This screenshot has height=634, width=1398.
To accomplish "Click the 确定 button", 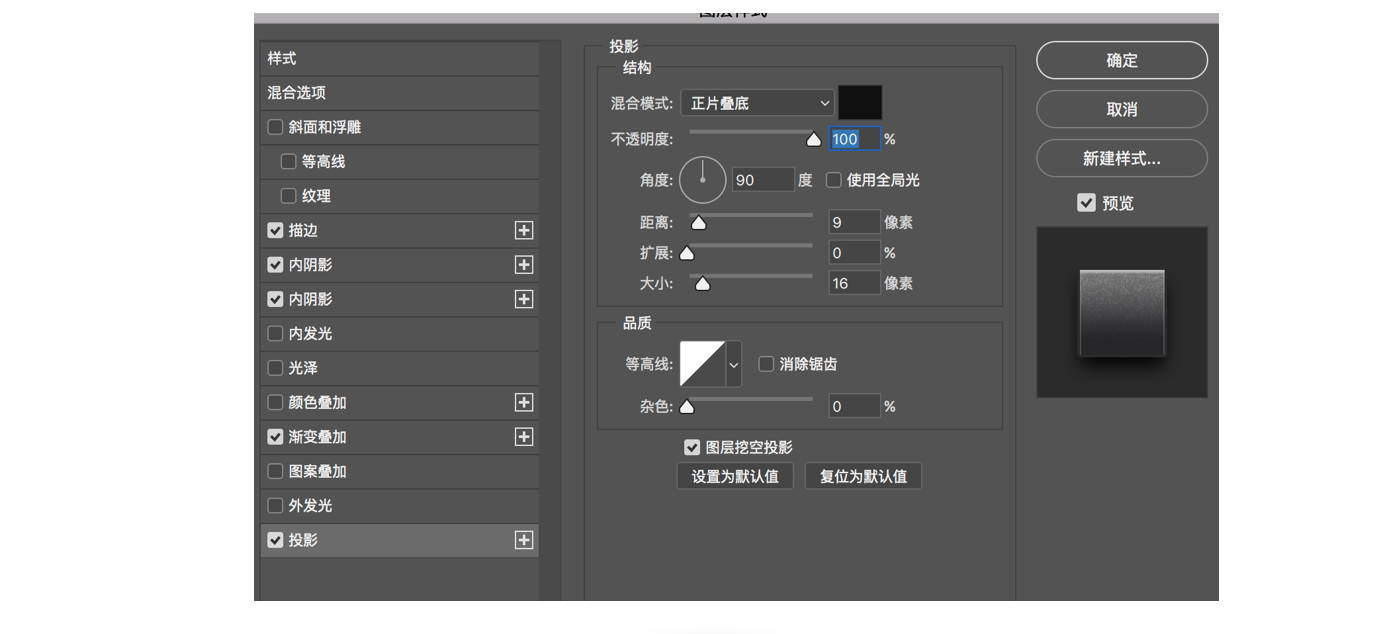I will click(1121, 60).
